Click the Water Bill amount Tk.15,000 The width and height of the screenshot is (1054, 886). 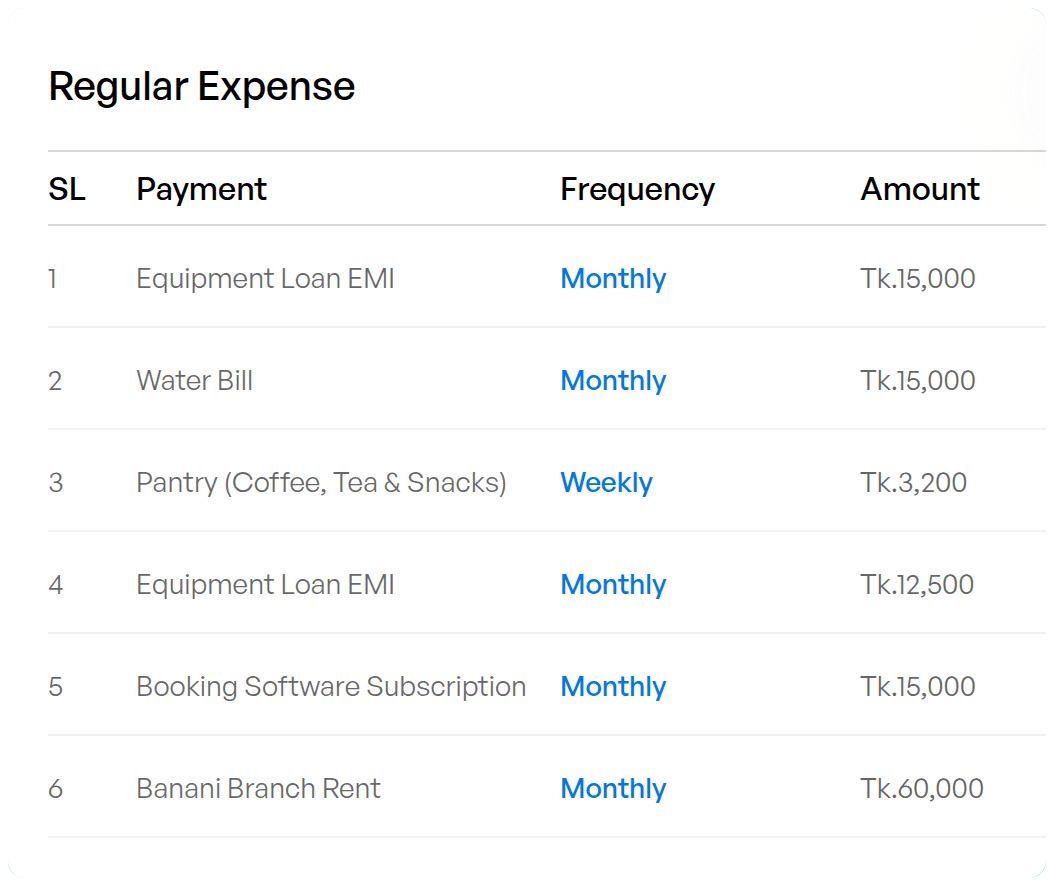(918, 380)
